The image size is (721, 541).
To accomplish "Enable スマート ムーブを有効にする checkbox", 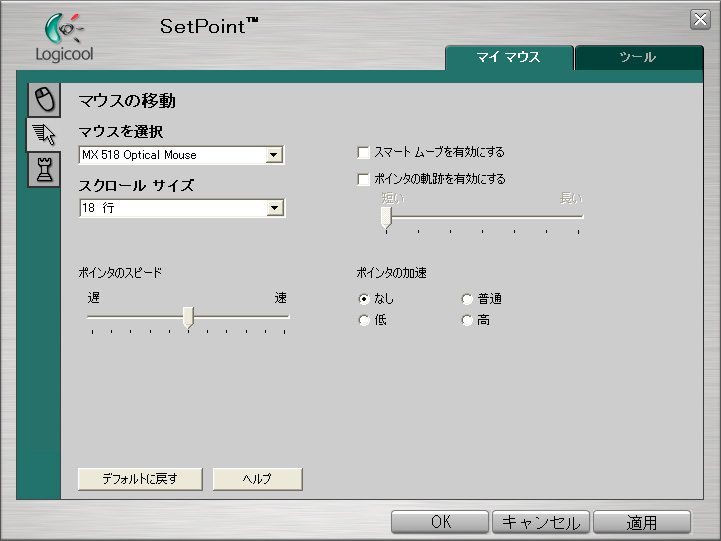I will [363, 152].
